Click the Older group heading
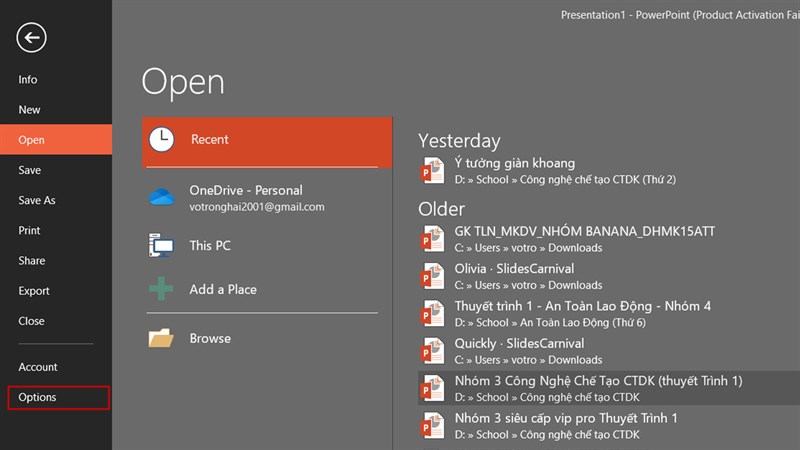The image size is (800, 450). point(441,209)
